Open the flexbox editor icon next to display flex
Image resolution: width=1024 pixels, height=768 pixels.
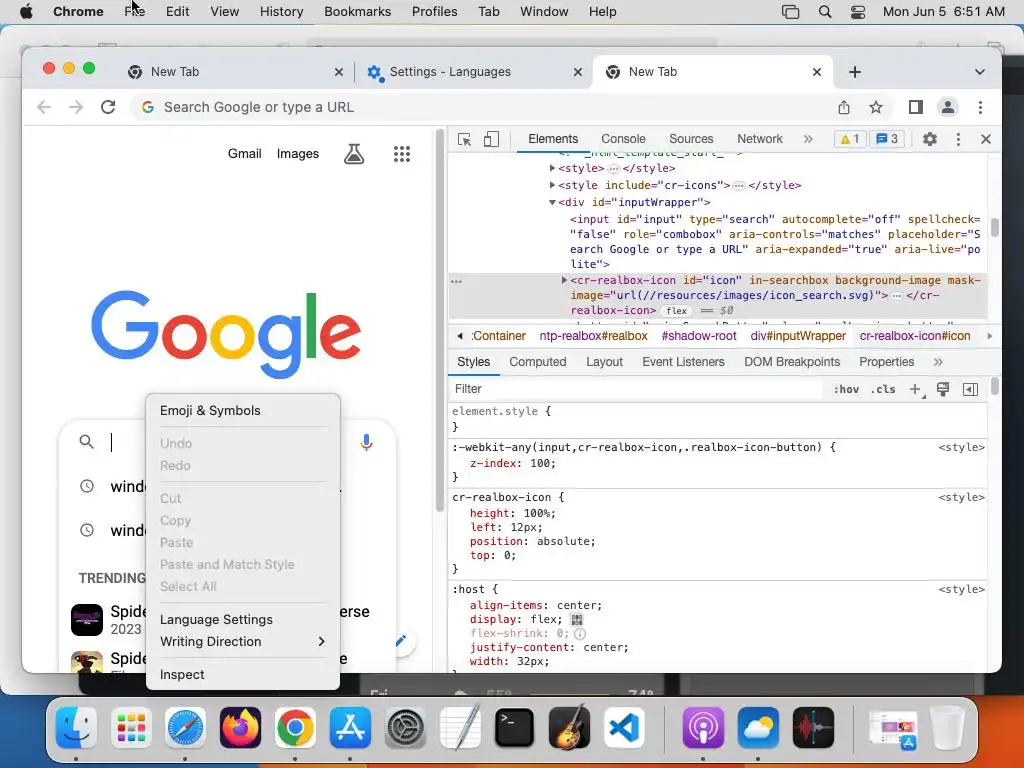576,619
